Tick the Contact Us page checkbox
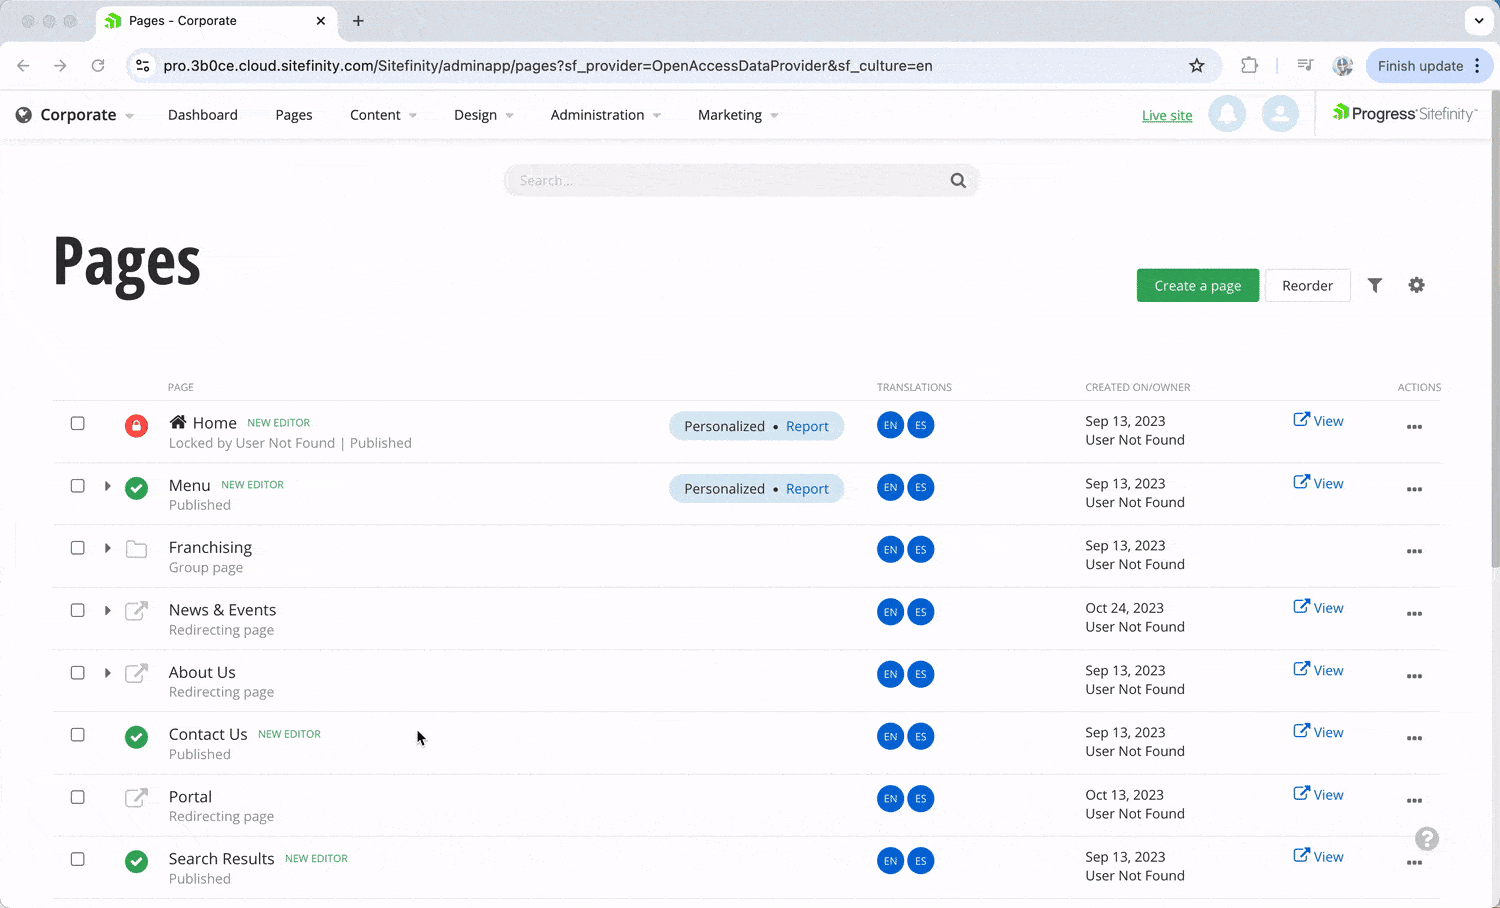Screen dimensions: 1500x908 tap(77, 735)
